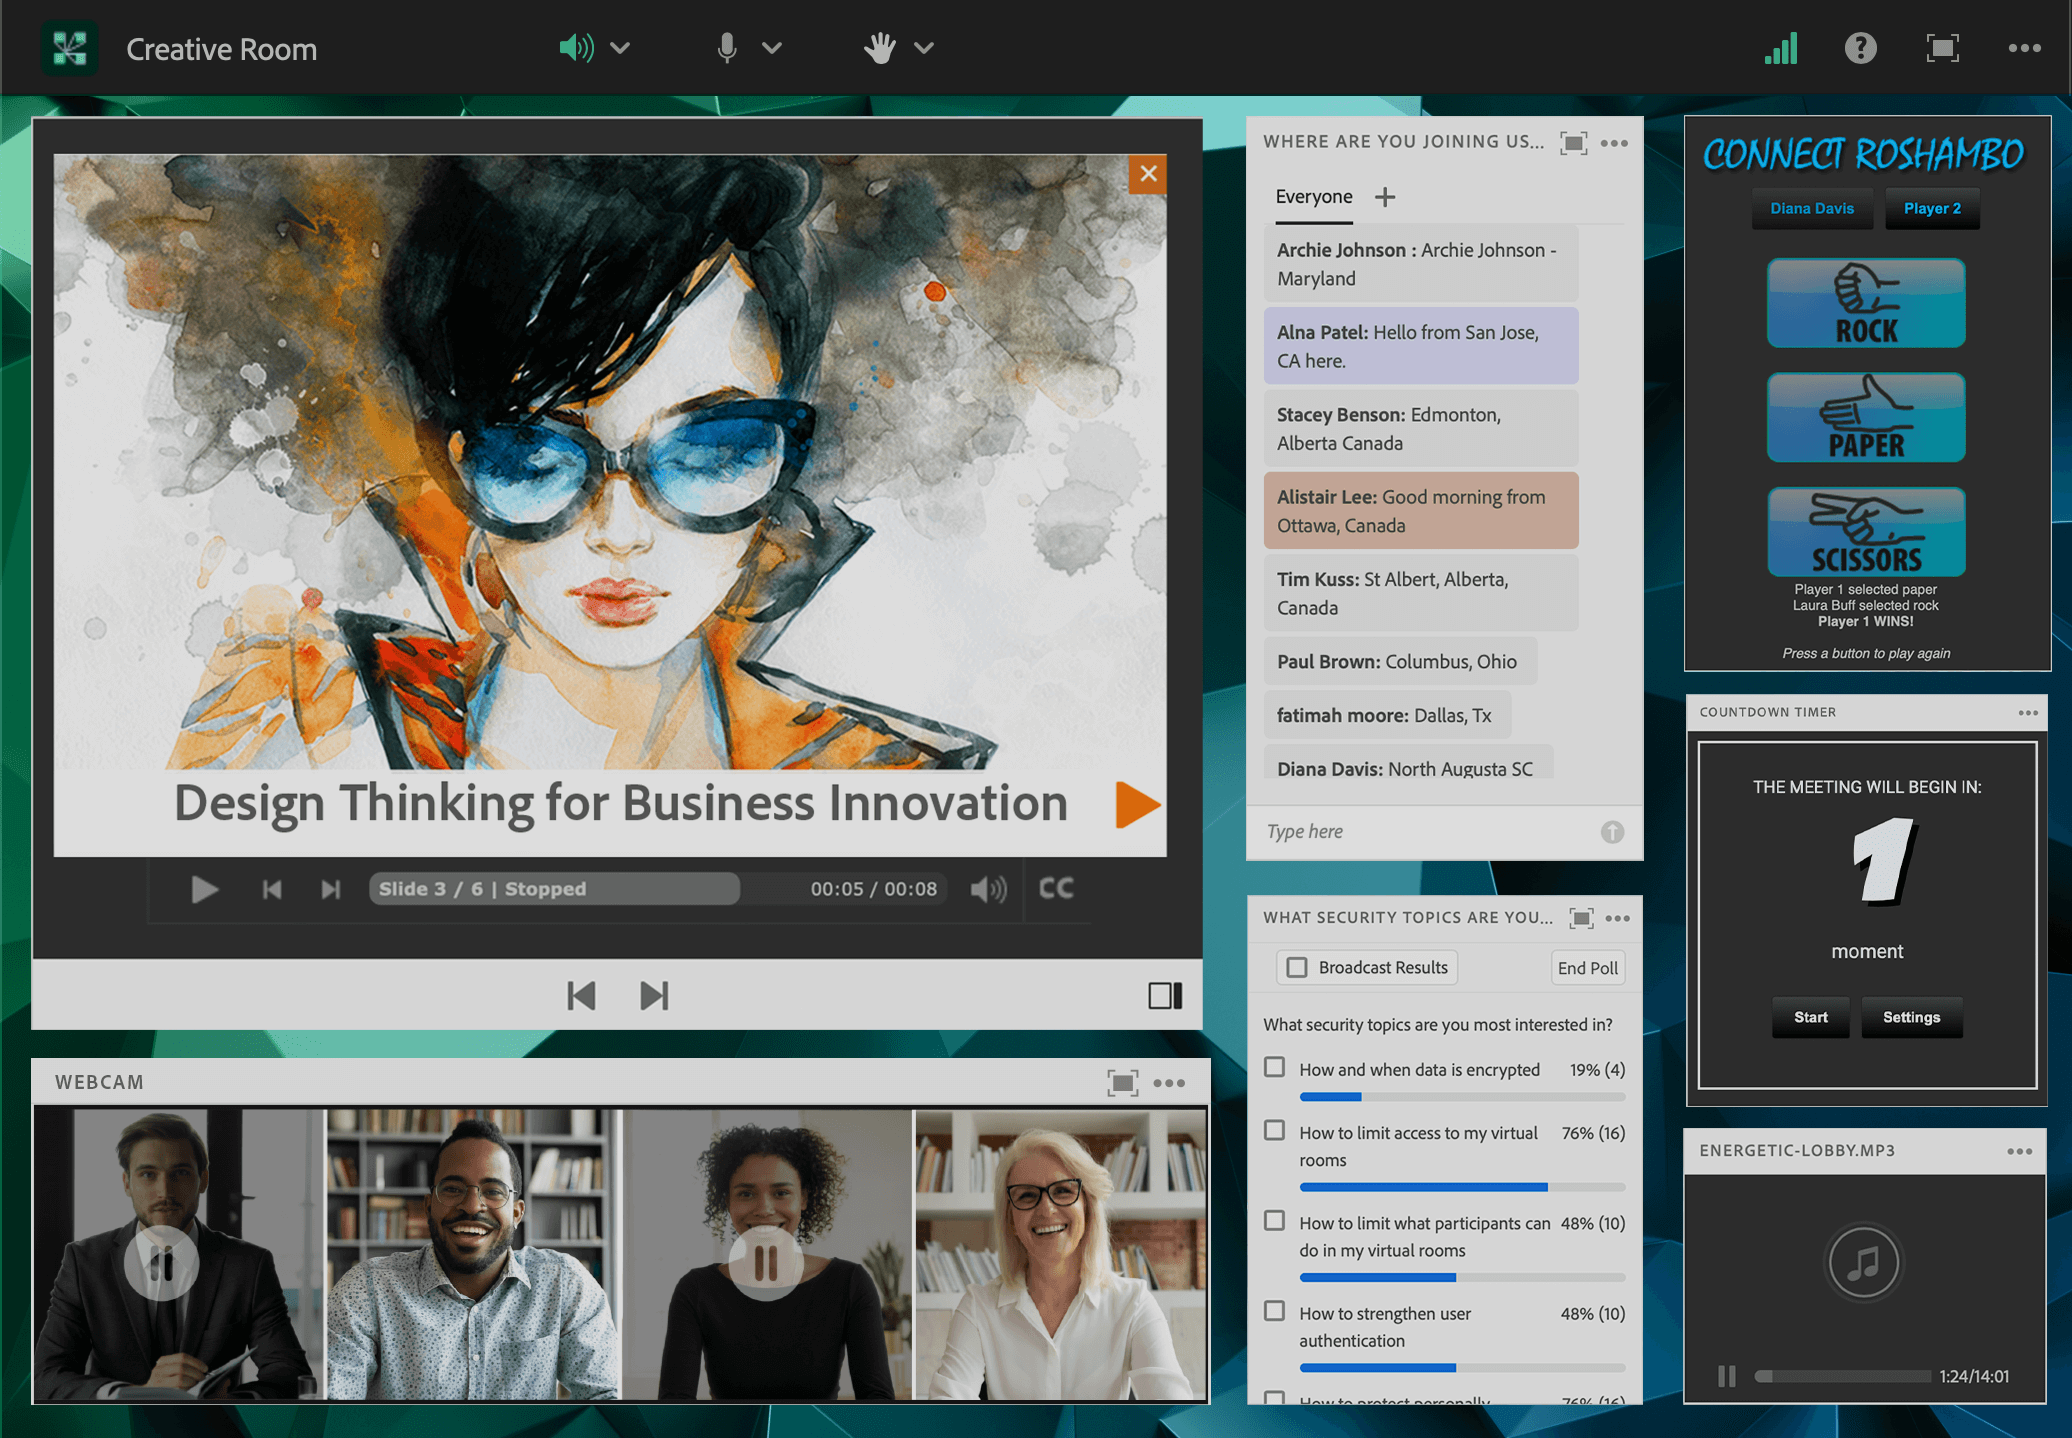The width and height of the screenshot is (2072, 1438).
Task: Enable the Broadcast Results checkbox
Action: [x=1297, y=966]
